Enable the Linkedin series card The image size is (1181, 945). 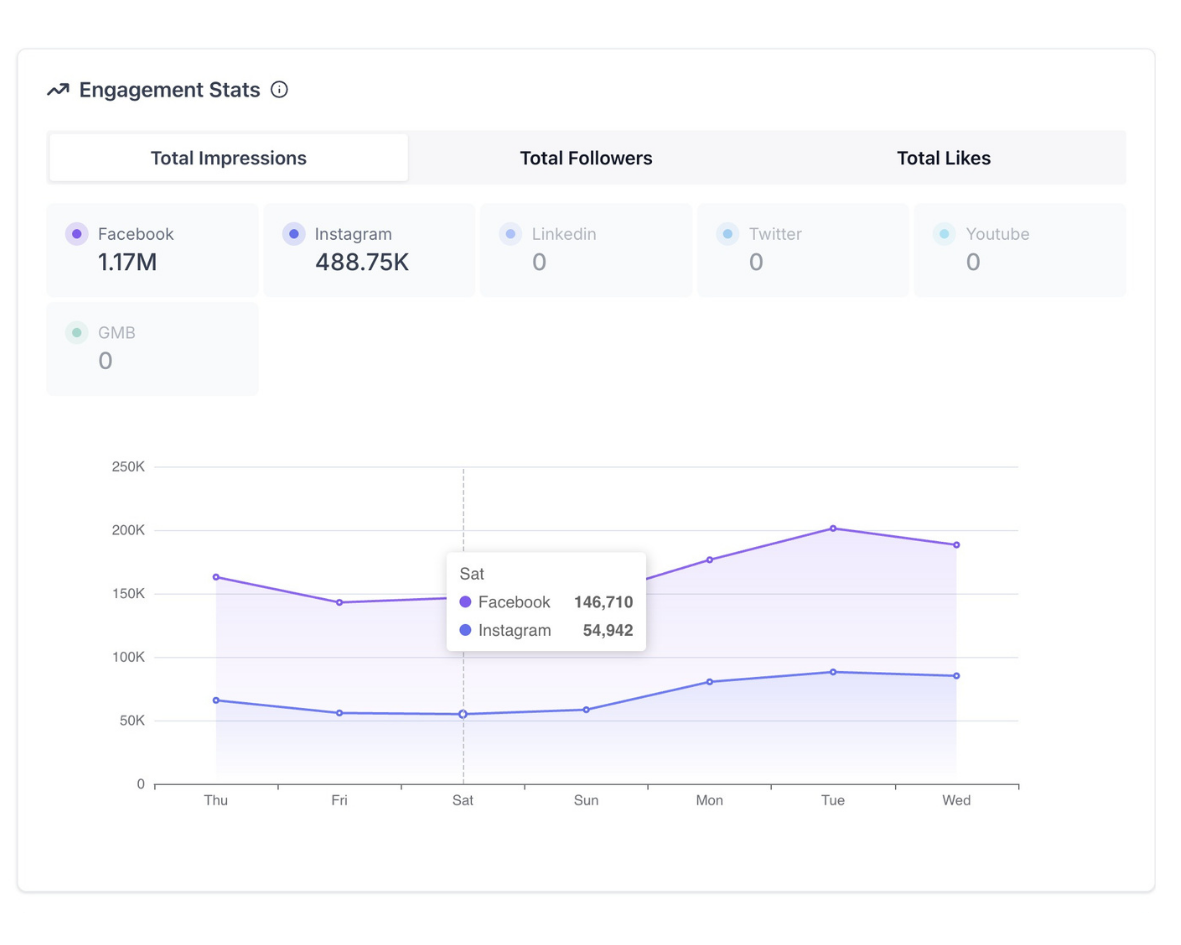(x=587, y=250)
